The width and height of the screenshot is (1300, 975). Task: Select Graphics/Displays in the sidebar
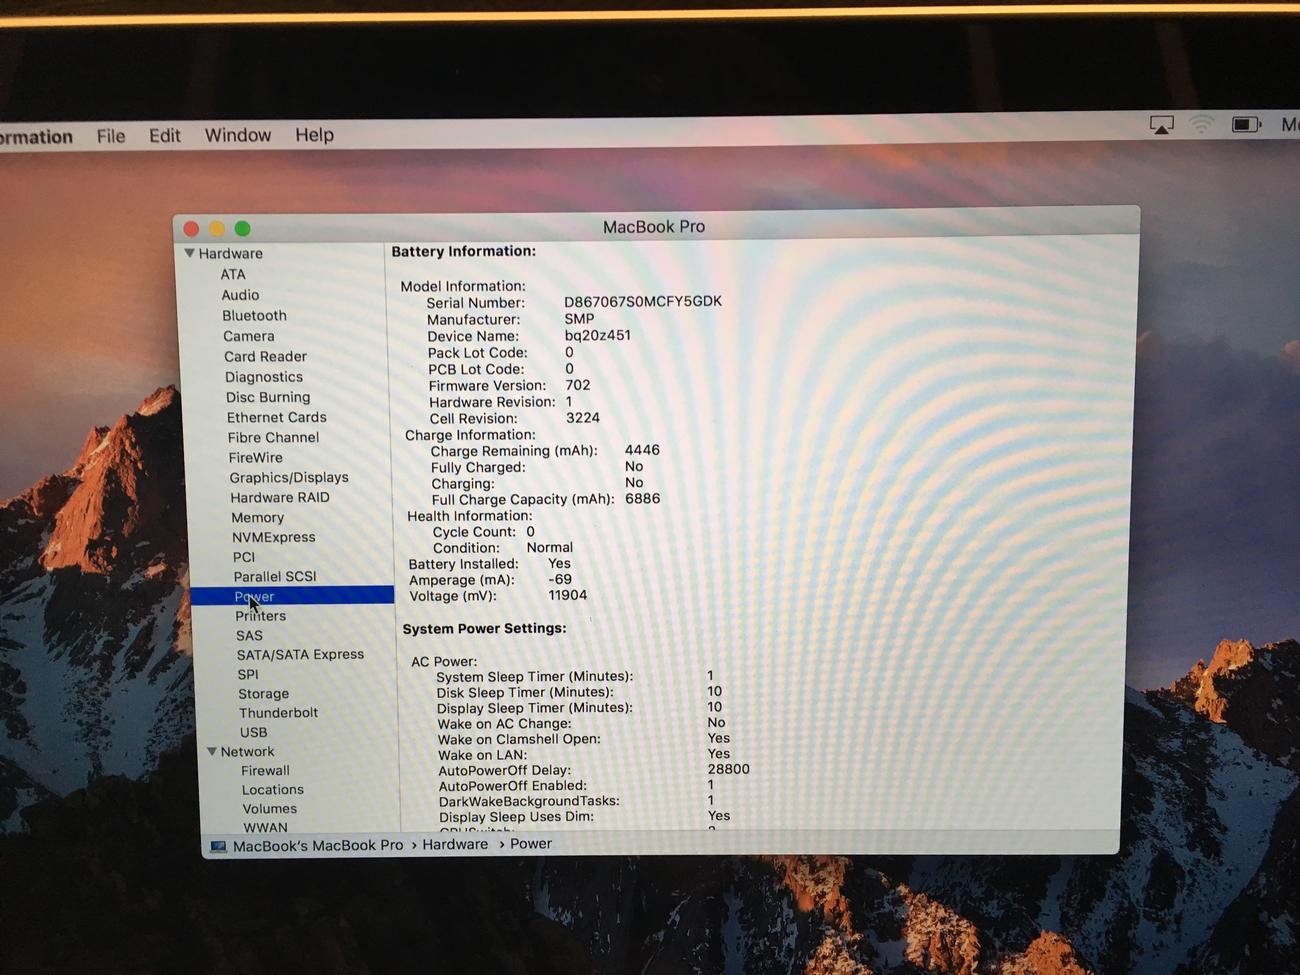[289, 478]
